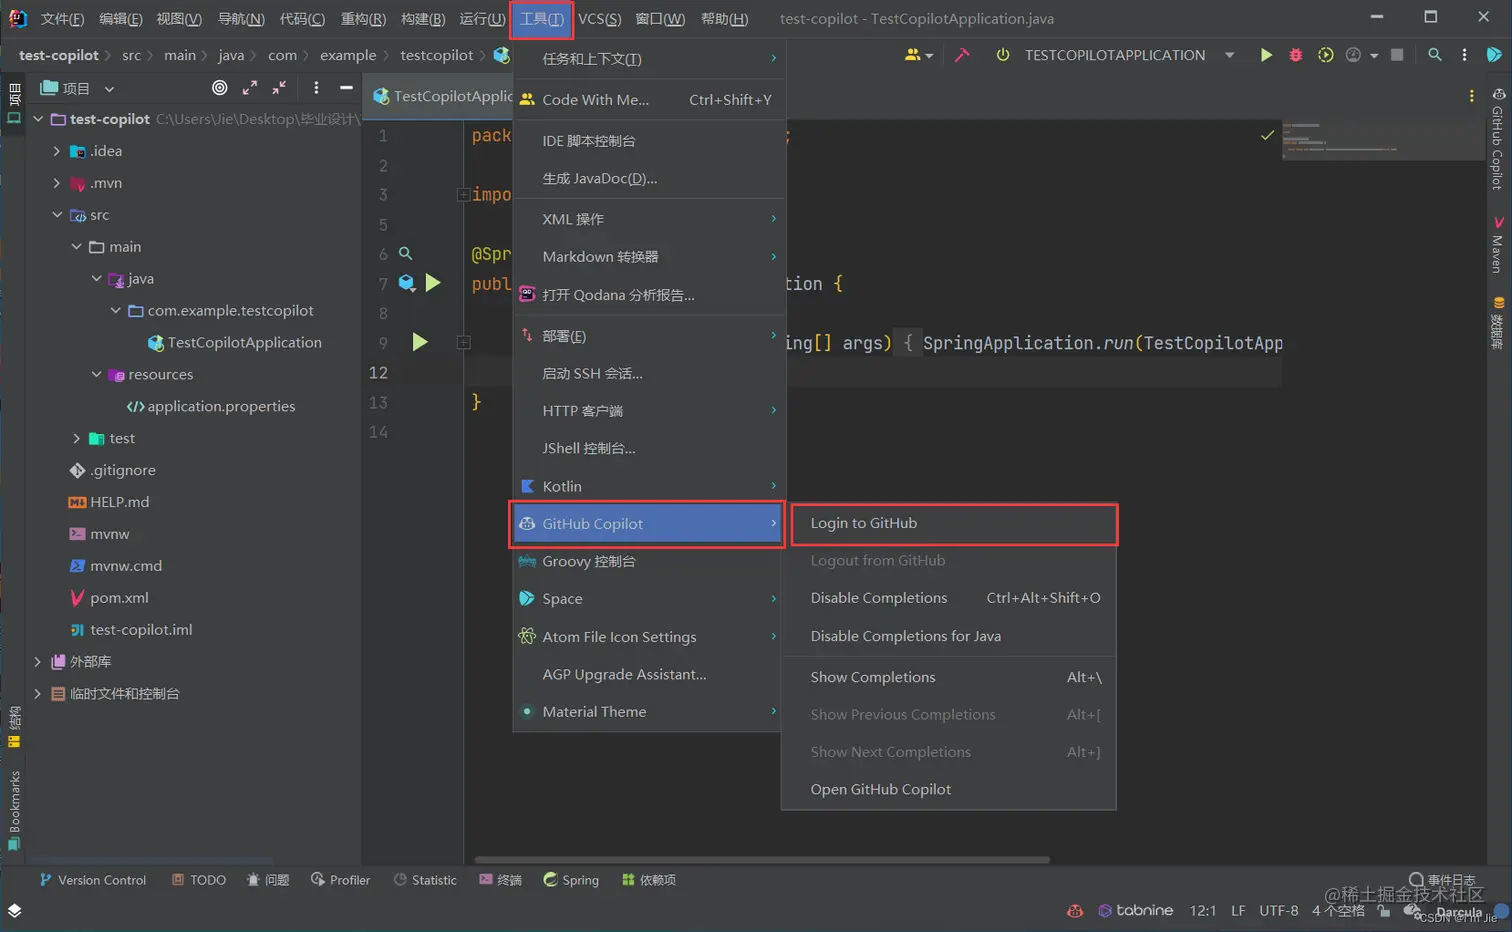Click Collapse All icon in Project panel

point(279,88)
